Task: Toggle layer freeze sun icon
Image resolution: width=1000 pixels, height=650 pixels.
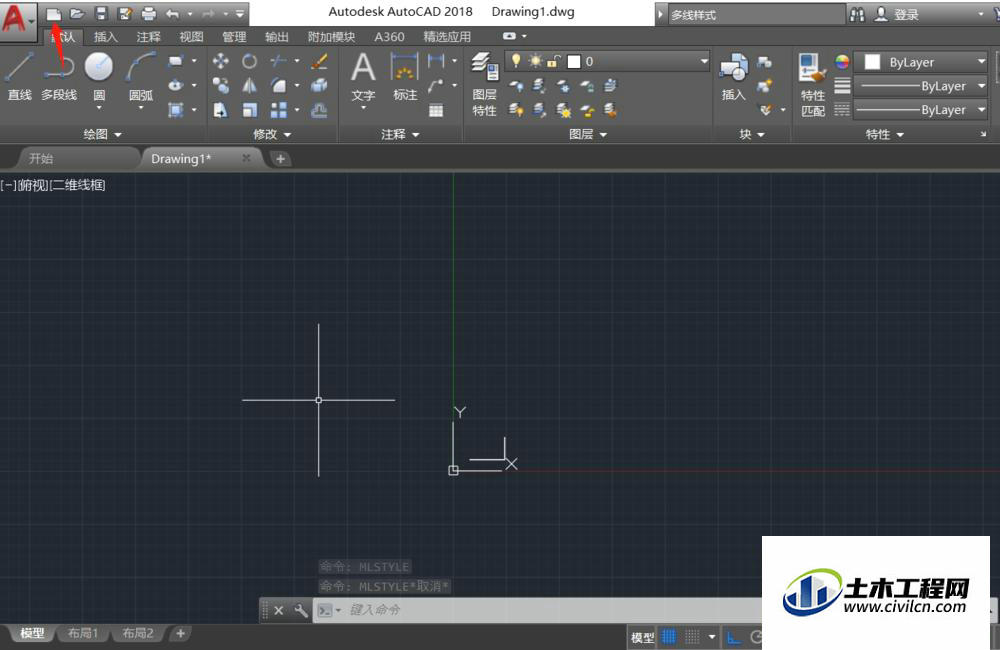Action: [535, 61]
